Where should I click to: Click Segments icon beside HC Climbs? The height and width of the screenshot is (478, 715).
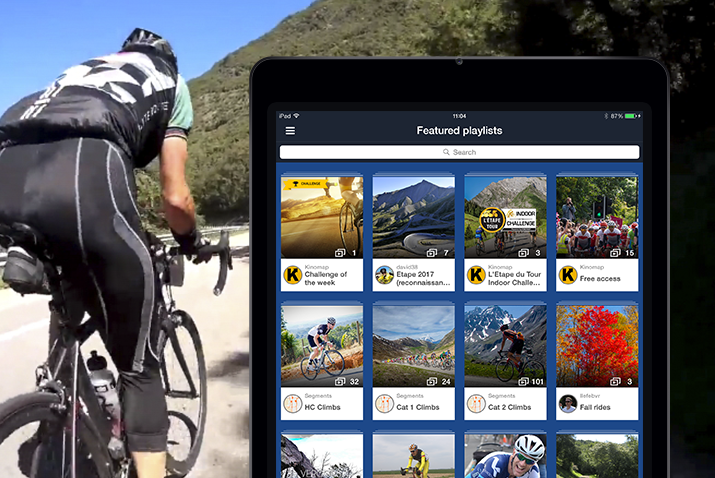[x=293, y=404]
